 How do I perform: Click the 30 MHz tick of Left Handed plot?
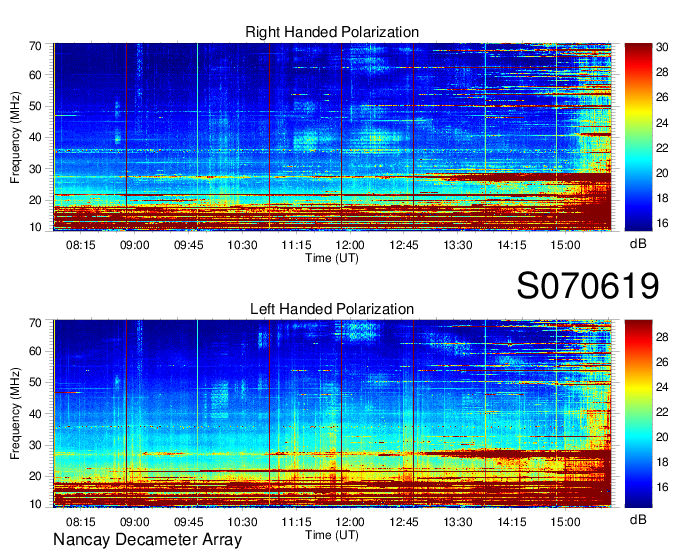tap(35, 445)
